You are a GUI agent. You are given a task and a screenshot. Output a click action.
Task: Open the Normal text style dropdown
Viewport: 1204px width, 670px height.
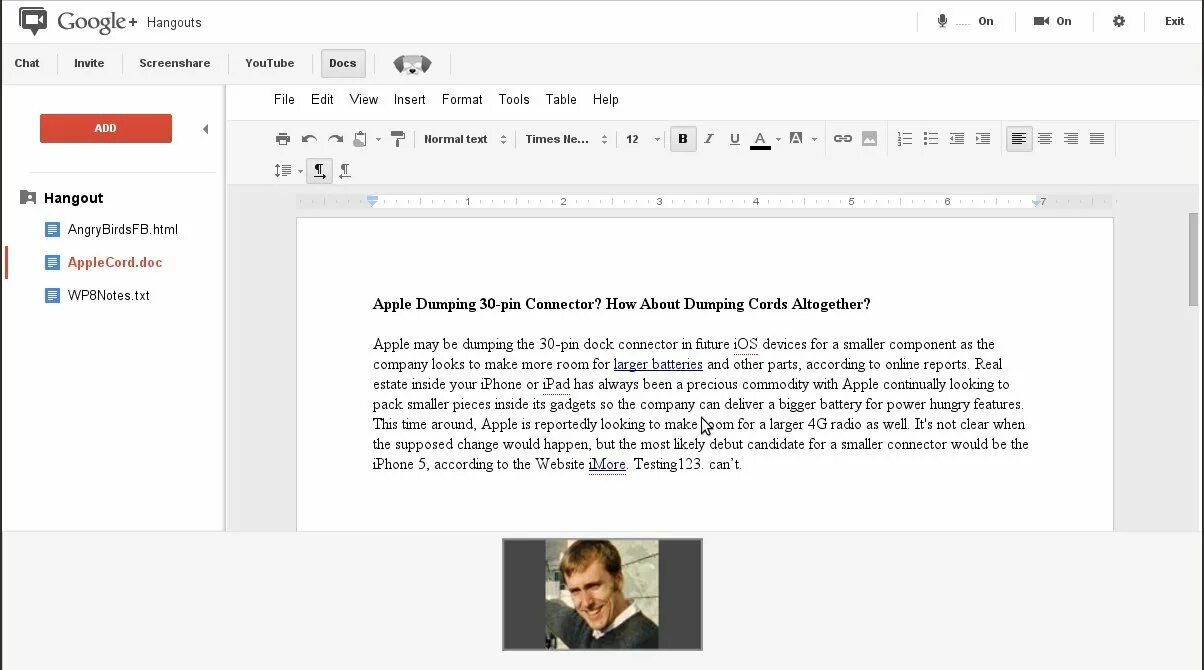(x=465, y=139)
